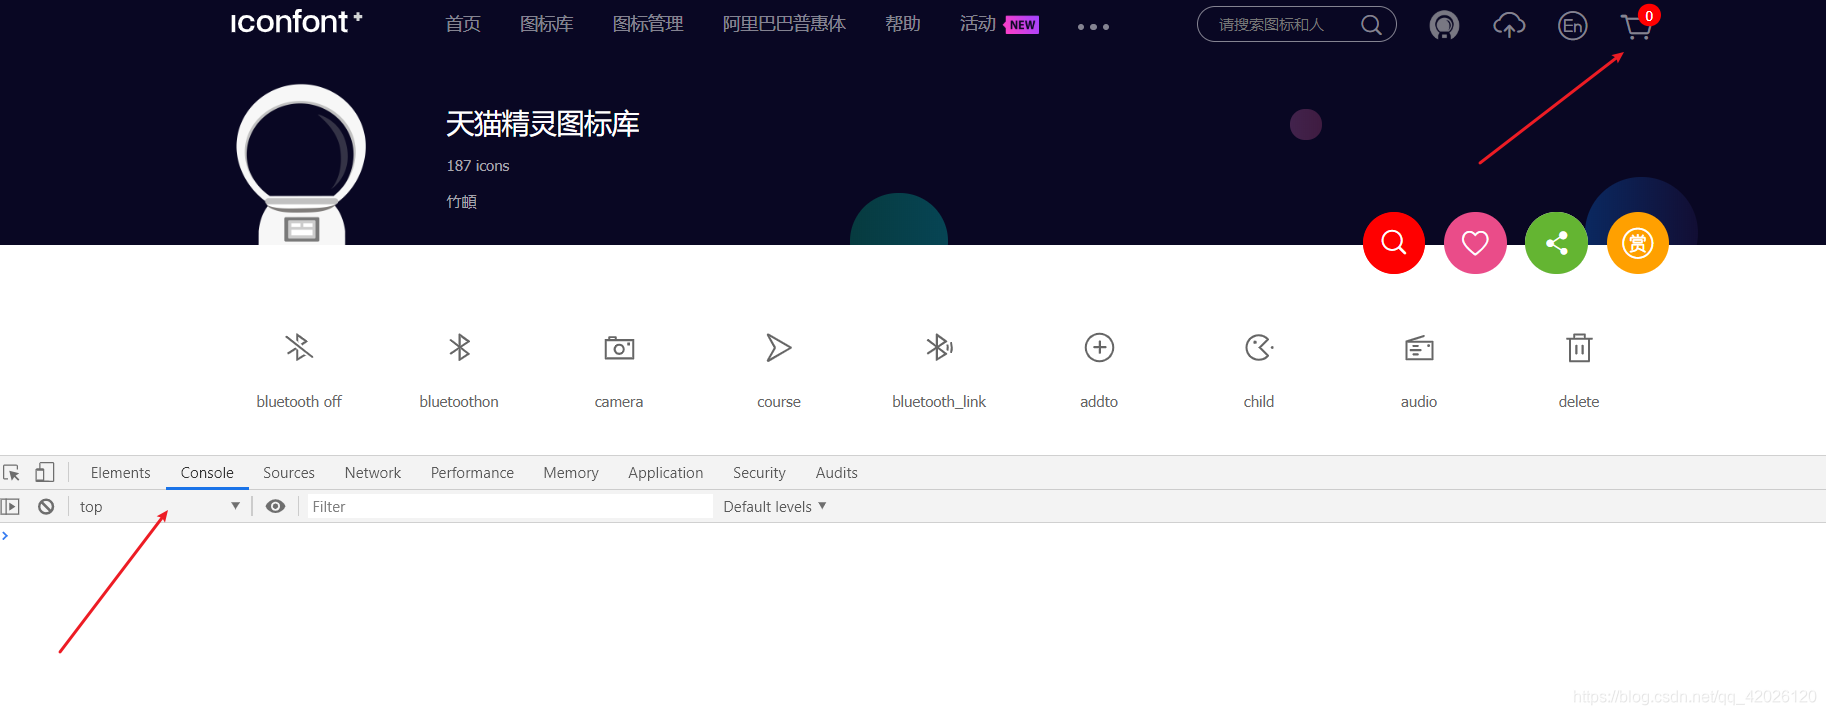Open the 活动 NEW menu item
The height and width of the screenshot is (715, 1826).
tap(999, 24)
